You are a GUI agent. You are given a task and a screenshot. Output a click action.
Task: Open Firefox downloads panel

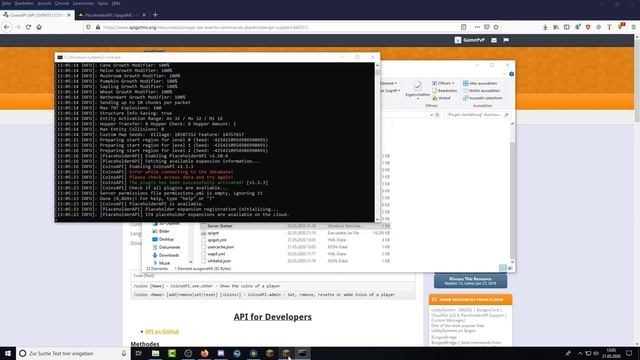tap(545, 27)
